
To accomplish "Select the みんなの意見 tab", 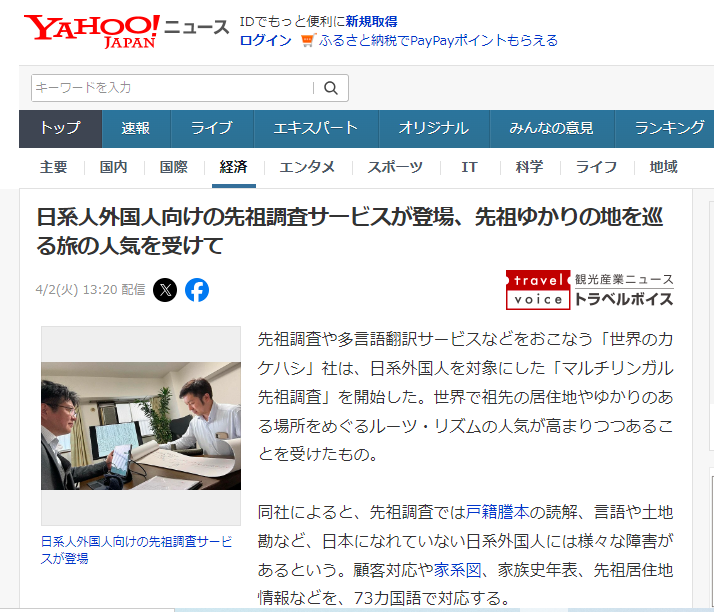I will coord(551,128).
